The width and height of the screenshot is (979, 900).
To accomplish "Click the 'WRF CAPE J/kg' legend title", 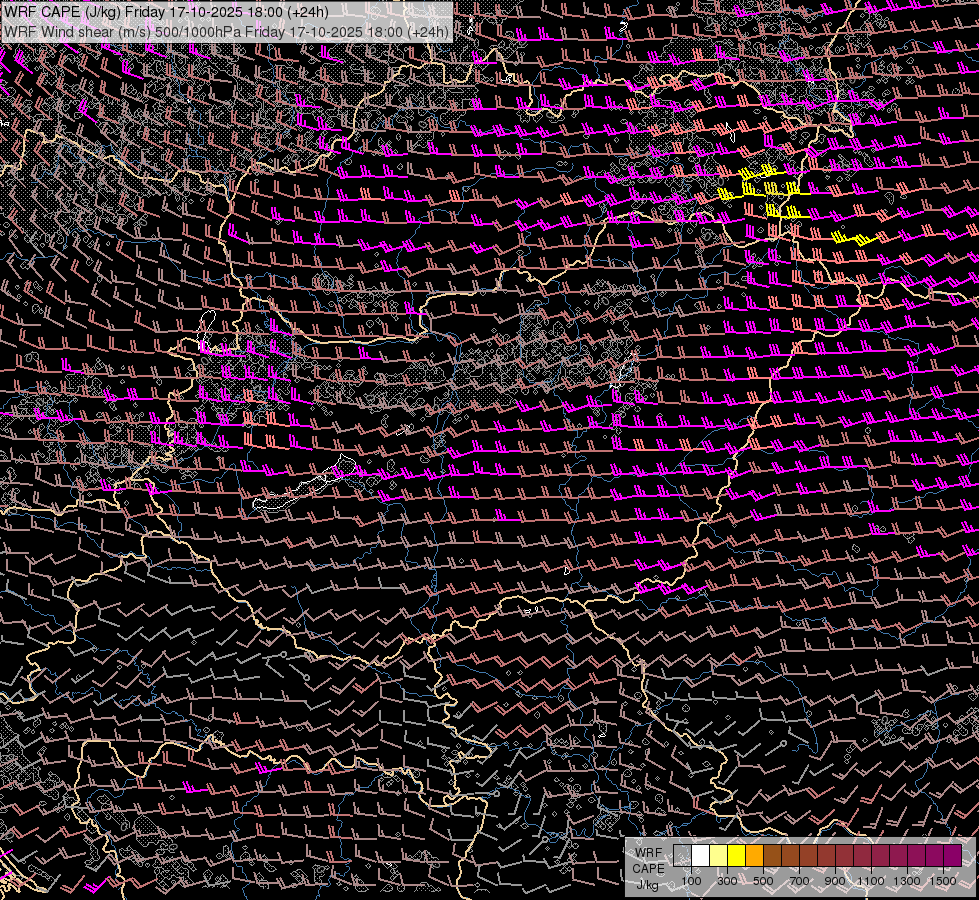I will pyautogui.click(x=648, y=868).
